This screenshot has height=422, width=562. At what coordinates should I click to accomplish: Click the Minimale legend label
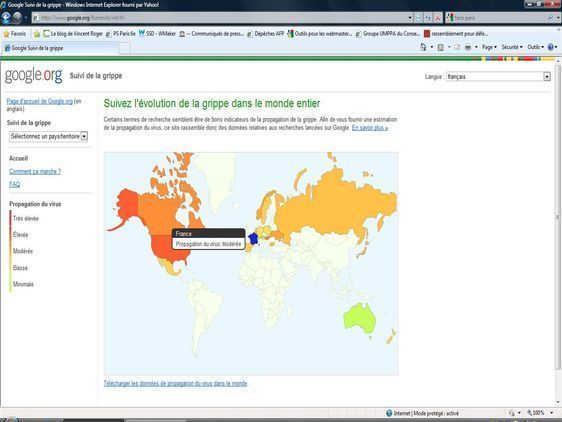(x=23, y=284)
